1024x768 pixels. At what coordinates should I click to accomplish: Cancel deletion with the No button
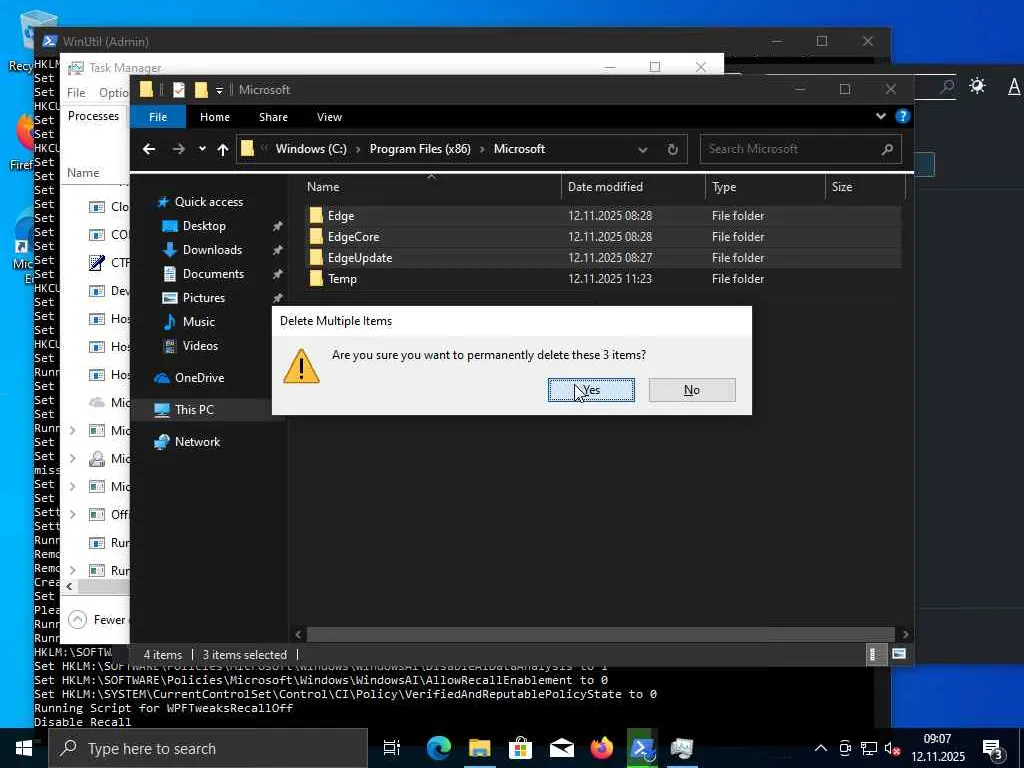[x=692, y=390]
